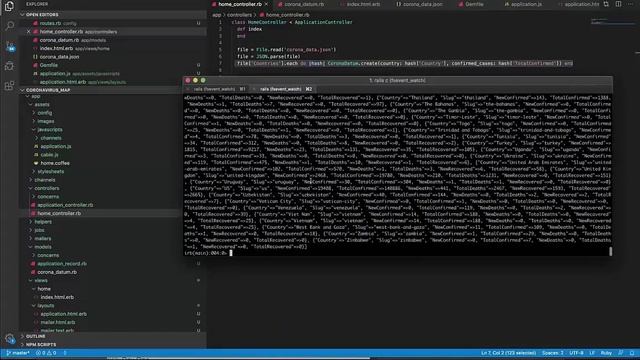Viewport: 640px width, 360px height.
Task: Click the app breadcrumb segment
Action: click(216, 15)
